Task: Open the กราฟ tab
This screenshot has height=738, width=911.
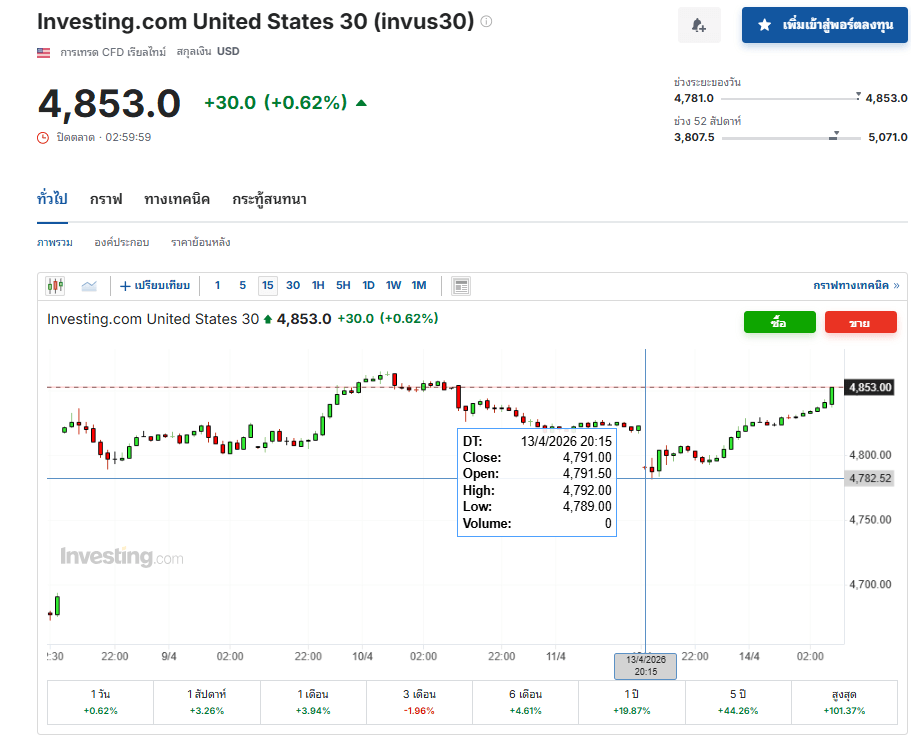Action: [106, 199]
